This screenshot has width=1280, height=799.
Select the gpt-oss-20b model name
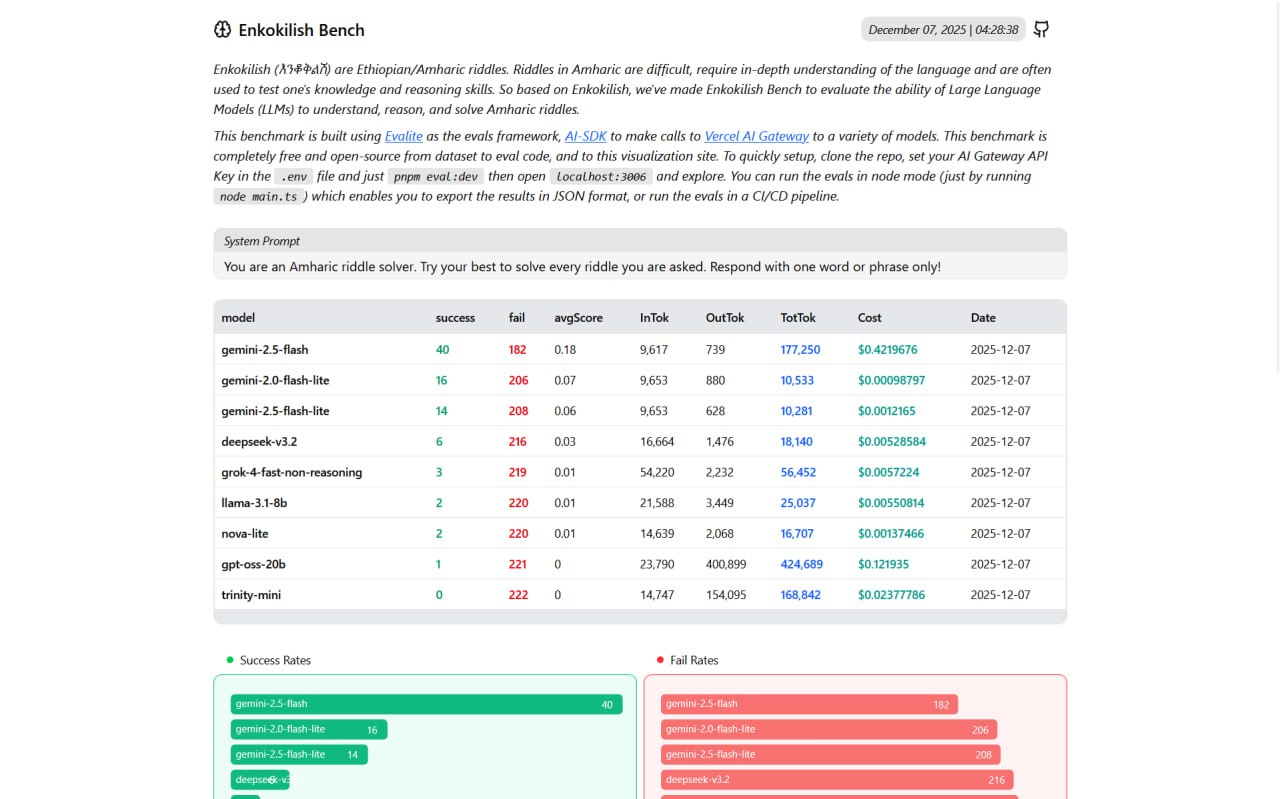(x=253, y=564)
